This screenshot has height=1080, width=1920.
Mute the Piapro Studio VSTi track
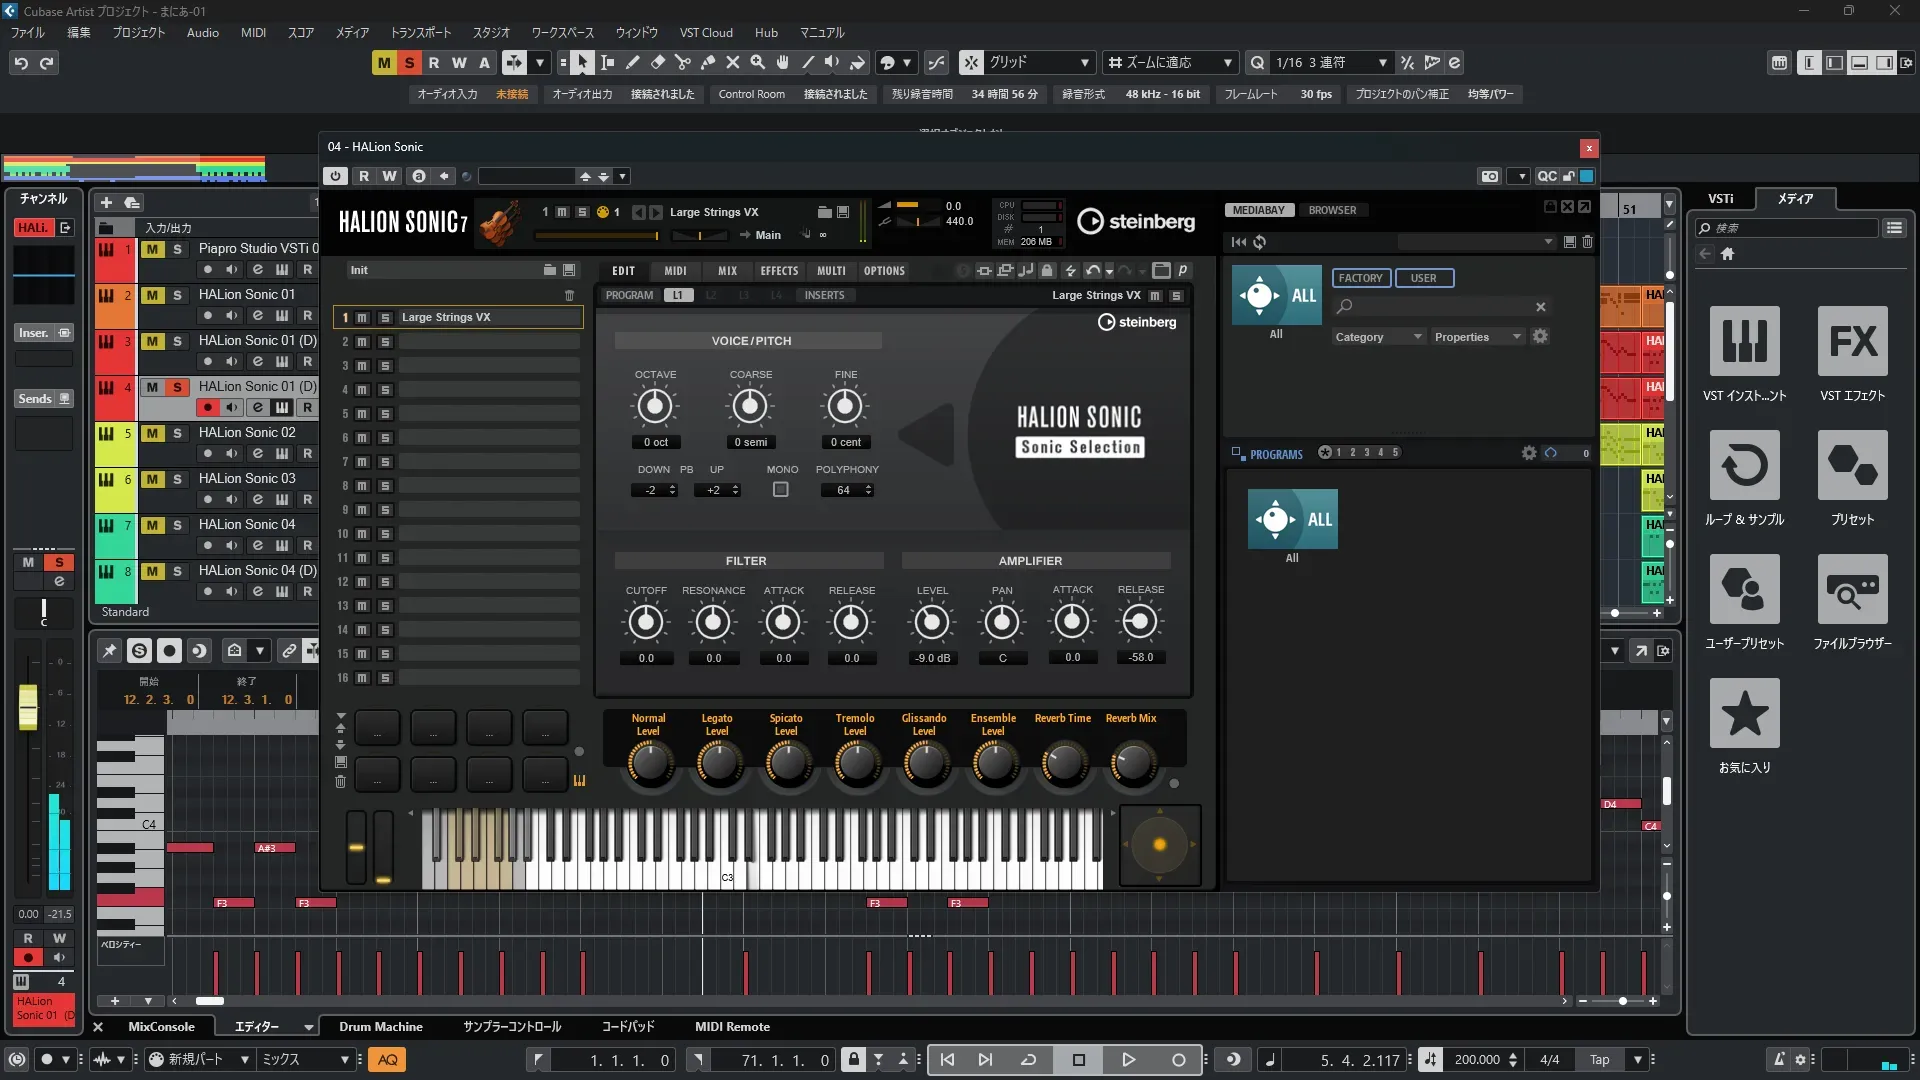152,249
